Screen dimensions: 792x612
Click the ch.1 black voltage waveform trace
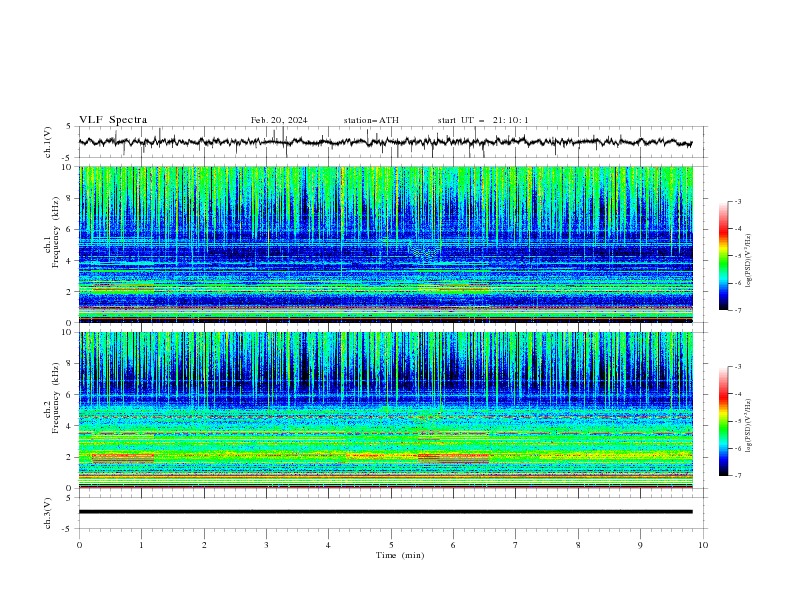pos(385,142)
